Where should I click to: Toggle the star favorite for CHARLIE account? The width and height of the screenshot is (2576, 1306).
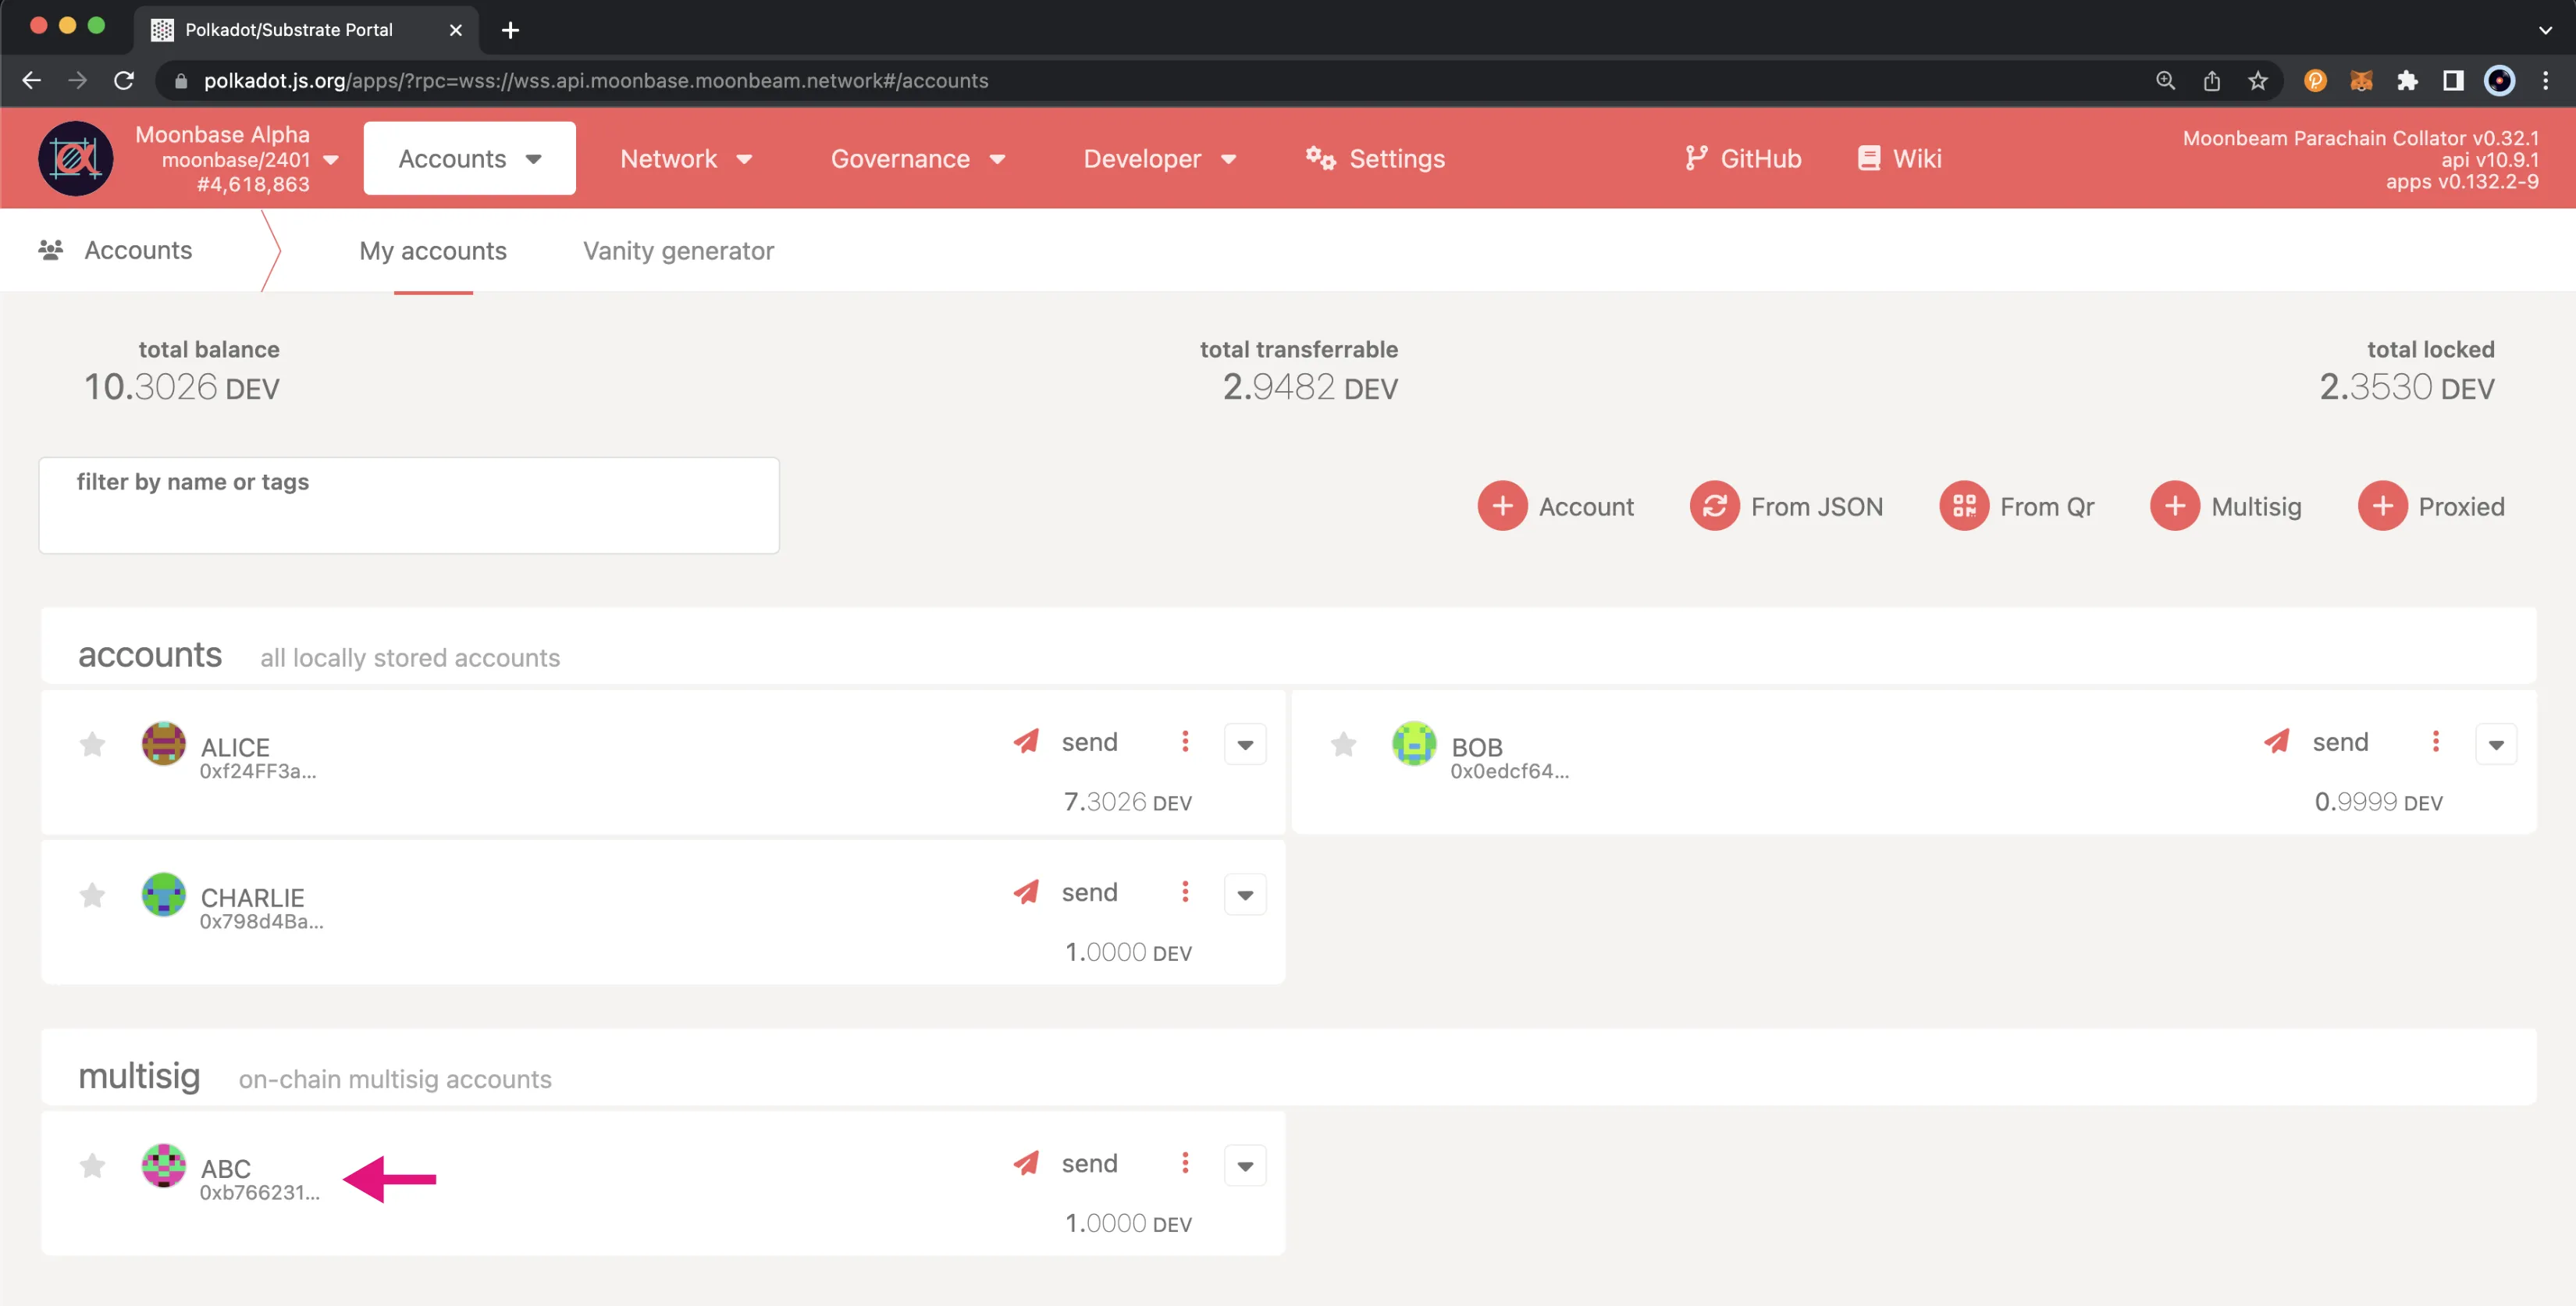point(91,893)
